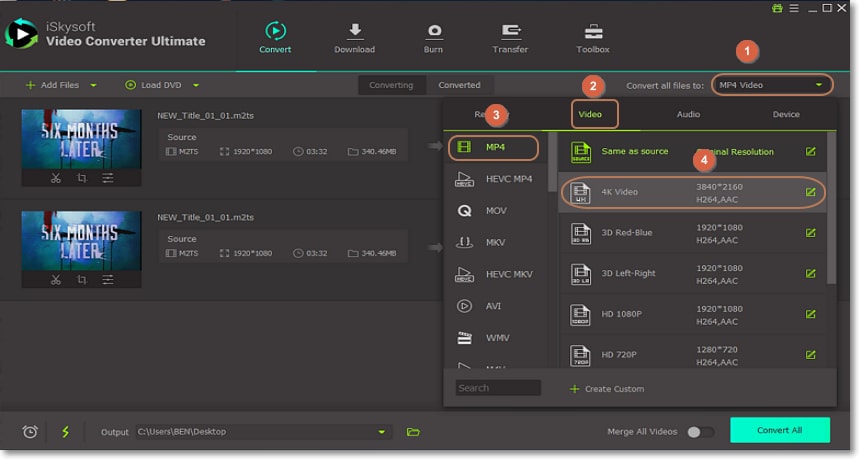Open the Burn section
This screenshot has width=859, height=459.
pyautogui.click(x=433, y=38)
